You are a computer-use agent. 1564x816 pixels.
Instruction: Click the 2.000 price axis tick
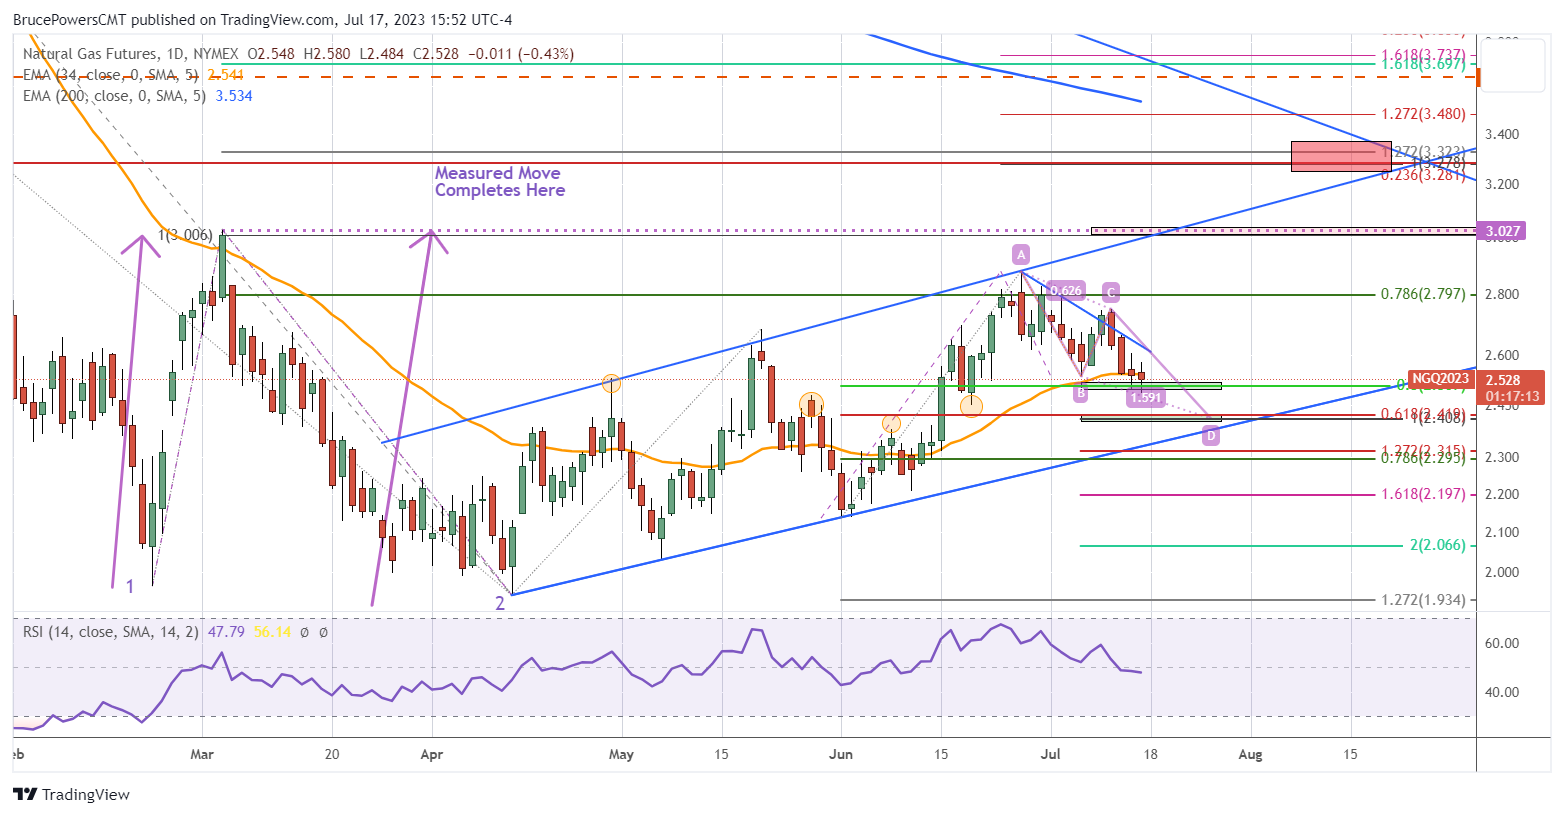tap(1502, 572)
